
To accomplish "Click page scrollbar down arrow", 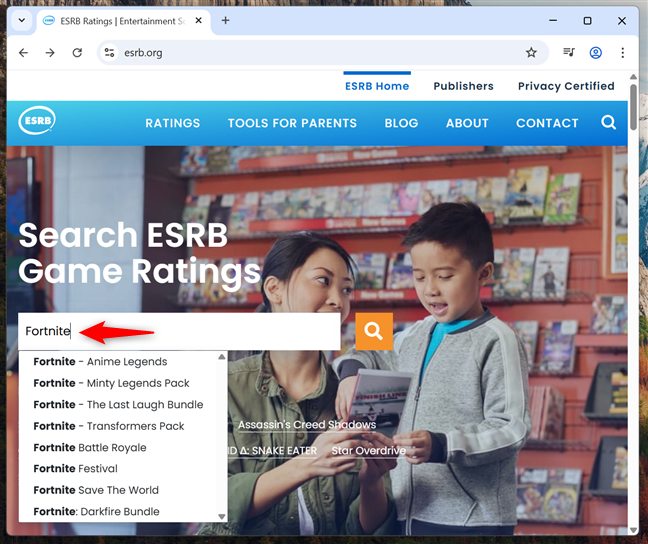I will click(633, 530).
